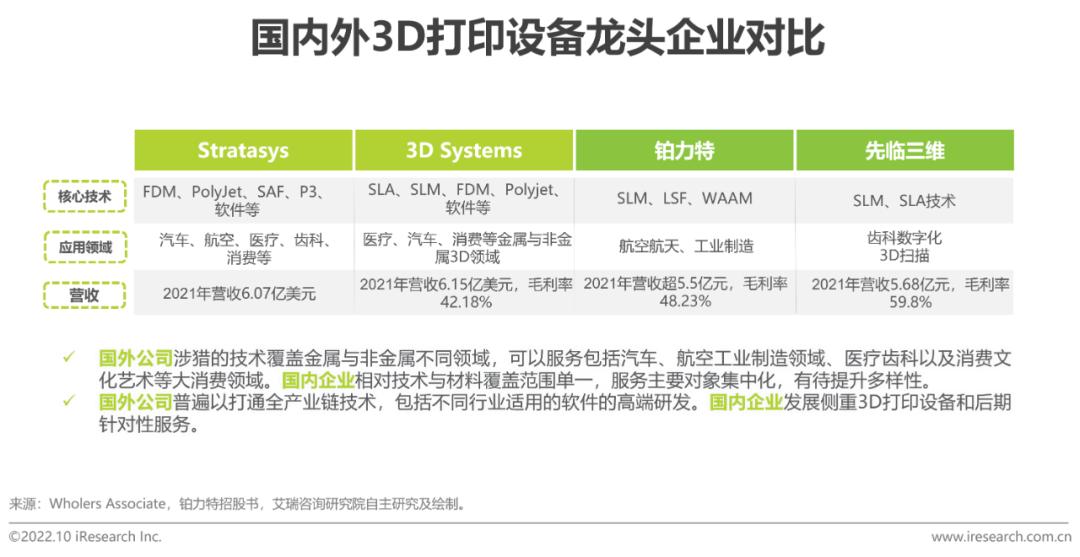Viewport: 1080px width, 557px height.
Task: Click the ©2022.10 iResearch Inc. footer
Action: [85, 536]
